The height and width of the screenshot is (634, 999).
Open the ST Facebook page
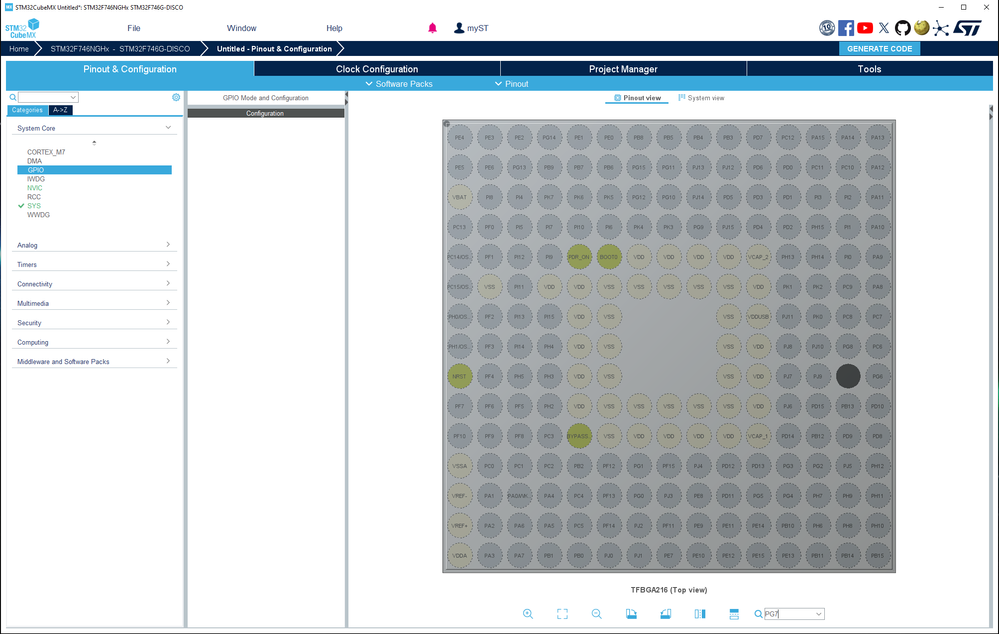[845, 27]
